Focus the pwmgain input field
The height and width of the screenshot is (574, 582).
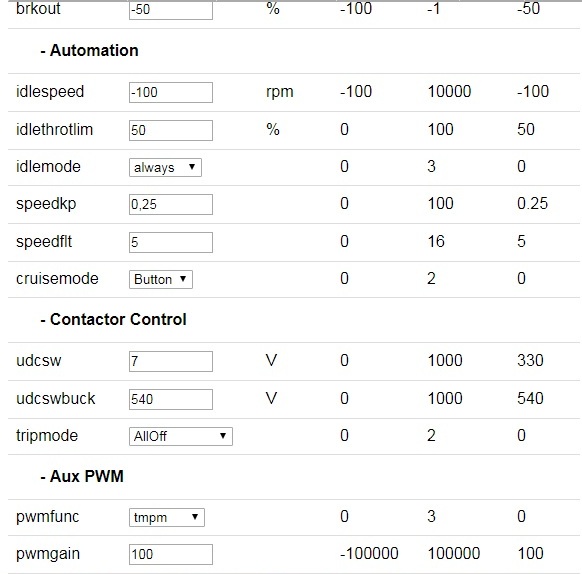point(171,554)
